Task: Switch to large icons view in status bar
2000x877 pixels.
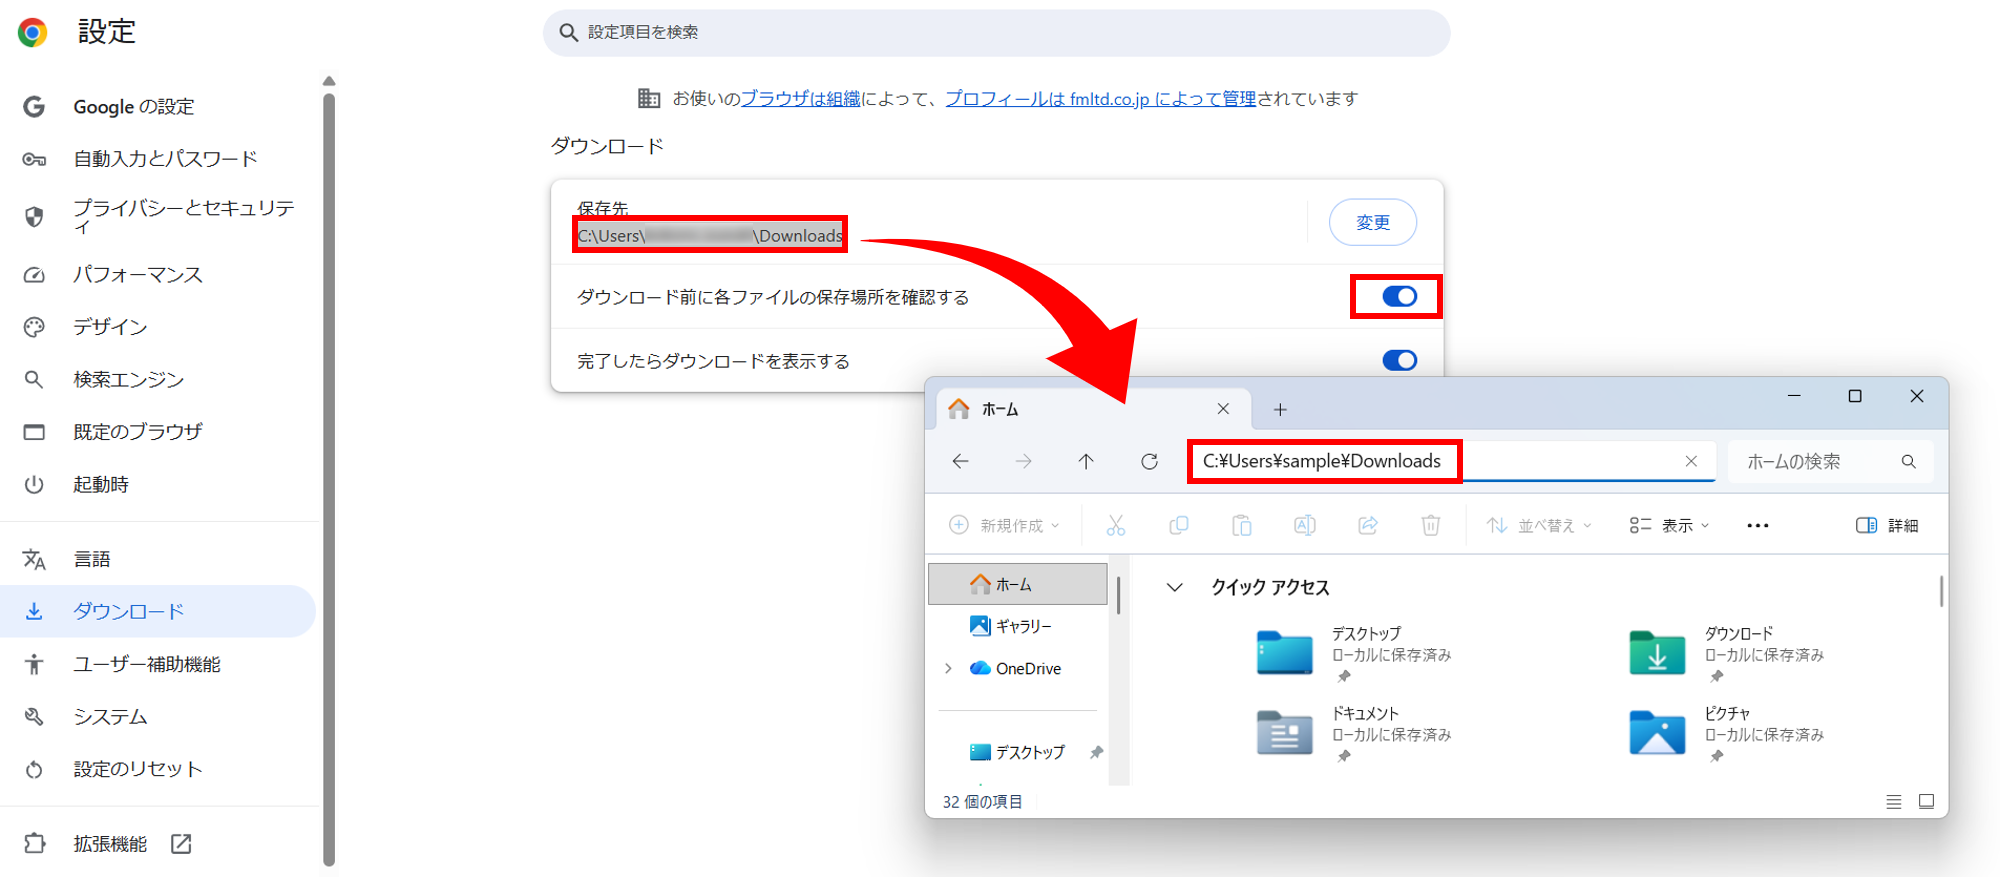Action: [x=1927, y=802]
